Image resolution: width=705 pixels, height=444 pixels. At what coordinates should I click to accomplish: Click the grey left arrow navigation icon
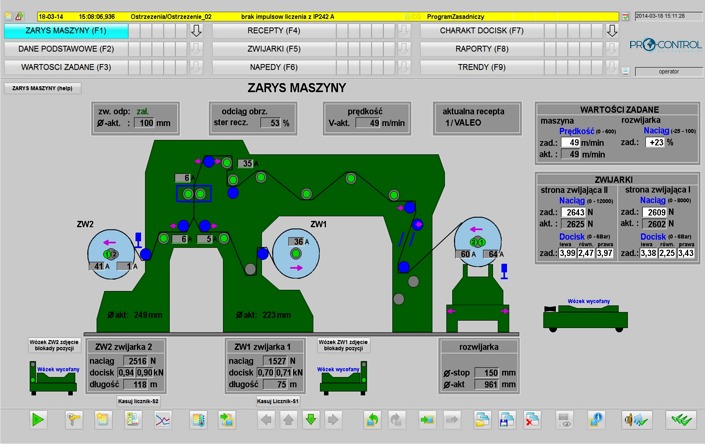[x=266, y=420]
